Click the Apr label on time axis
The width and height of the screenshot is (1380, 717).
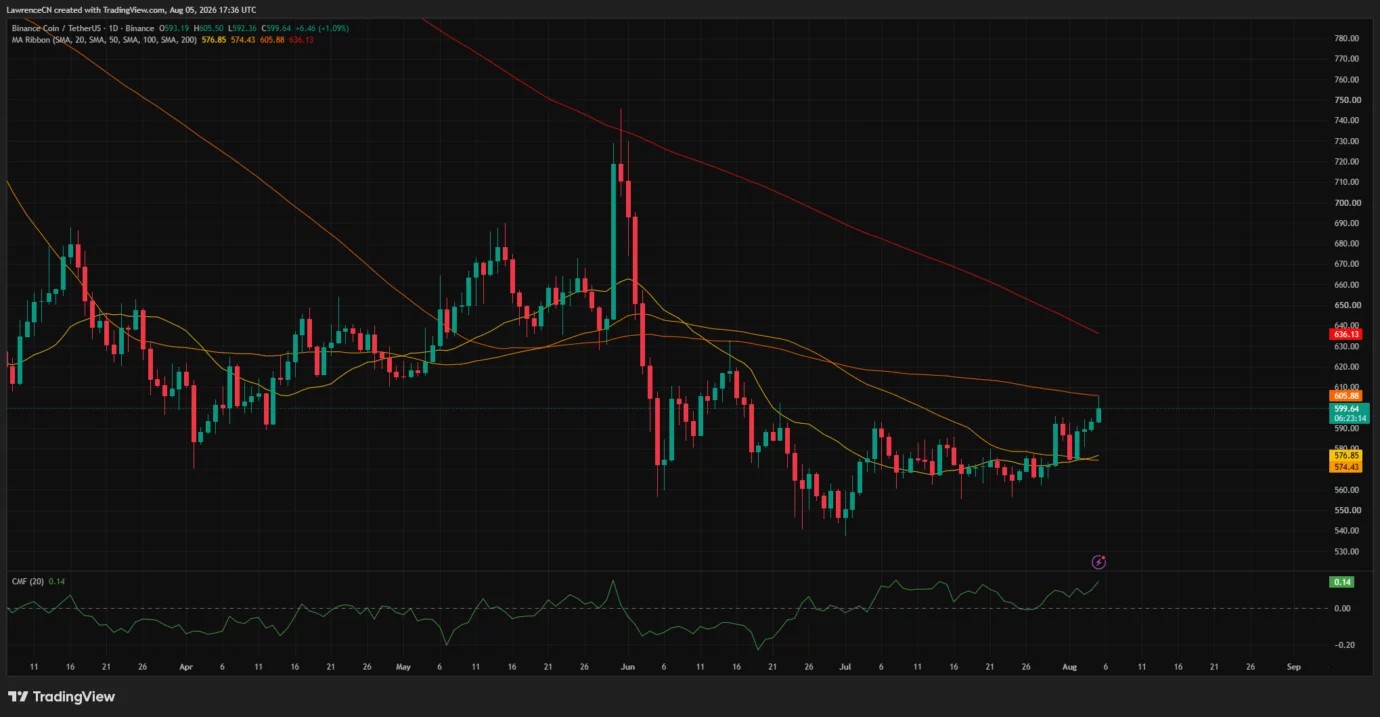point(185,666)
